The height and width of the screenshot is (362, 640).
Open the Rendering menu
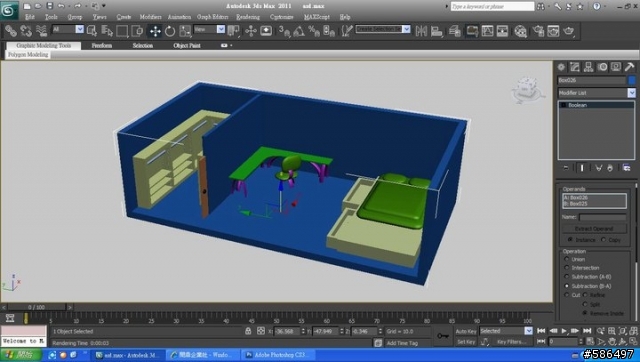pyautogui.click(x=248, y=17)
